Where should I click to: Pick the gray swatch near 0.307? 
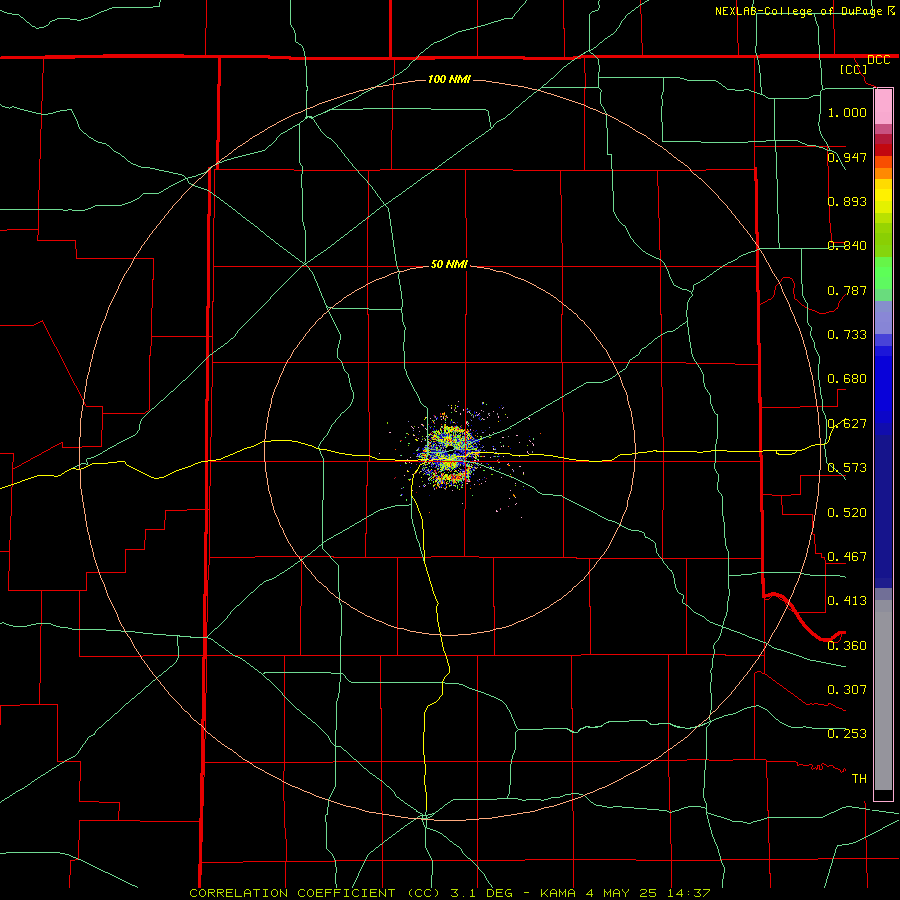click(x=883, y=700)
